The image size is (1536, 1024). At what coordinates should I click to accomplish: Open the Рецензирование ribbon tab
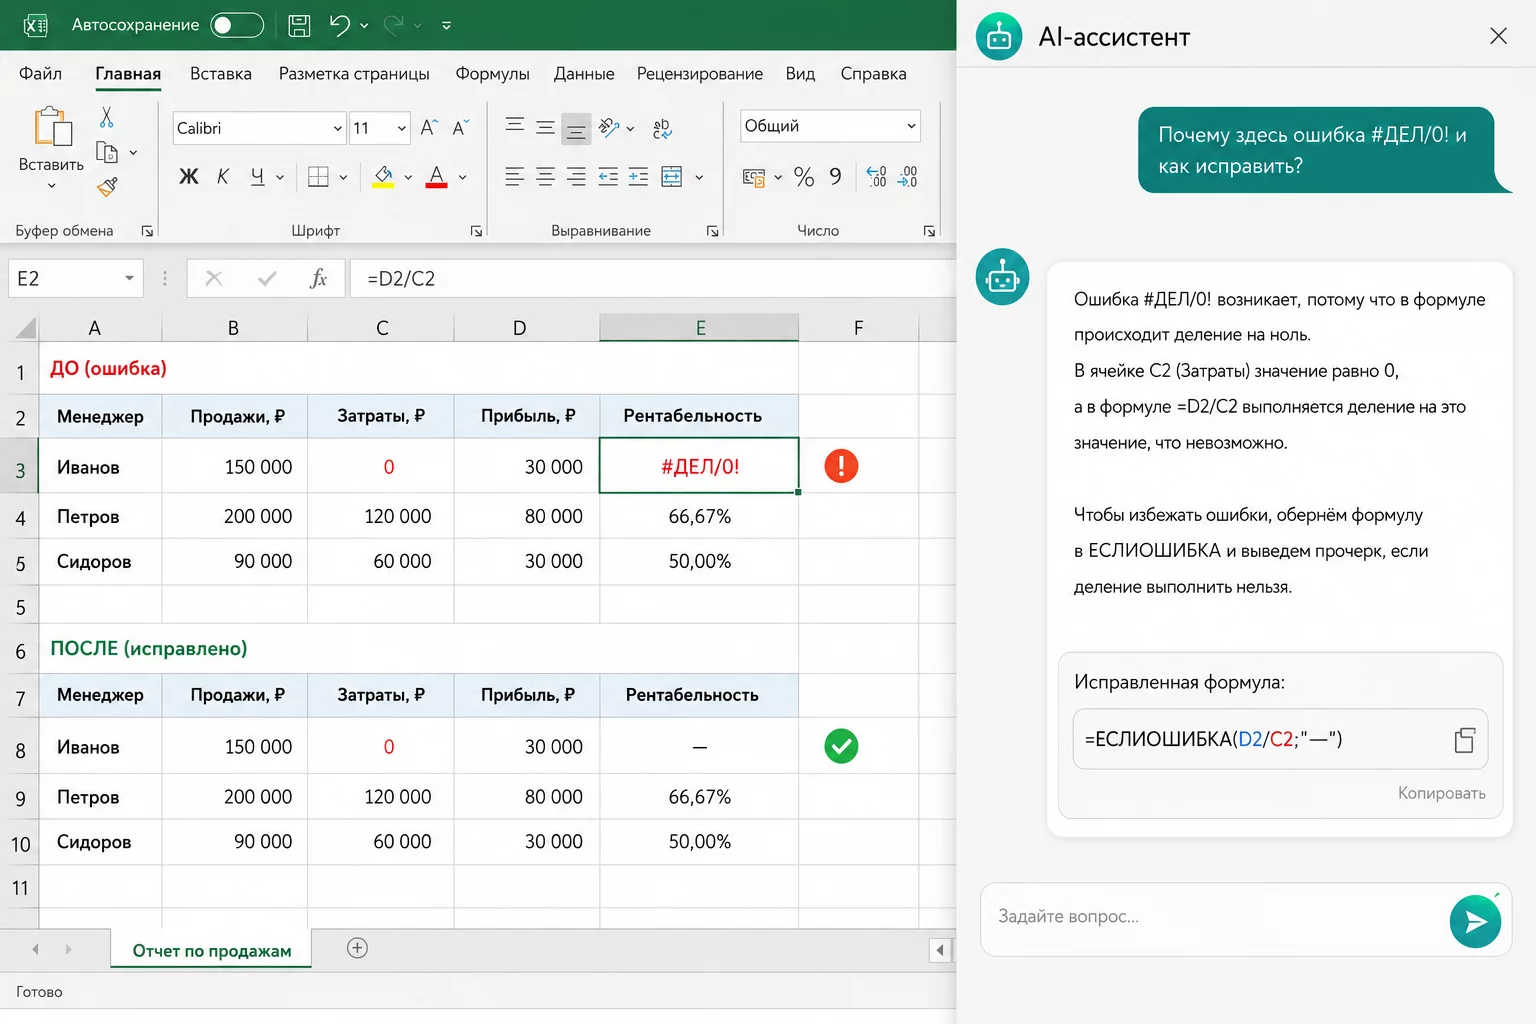(x=700, y=73)
